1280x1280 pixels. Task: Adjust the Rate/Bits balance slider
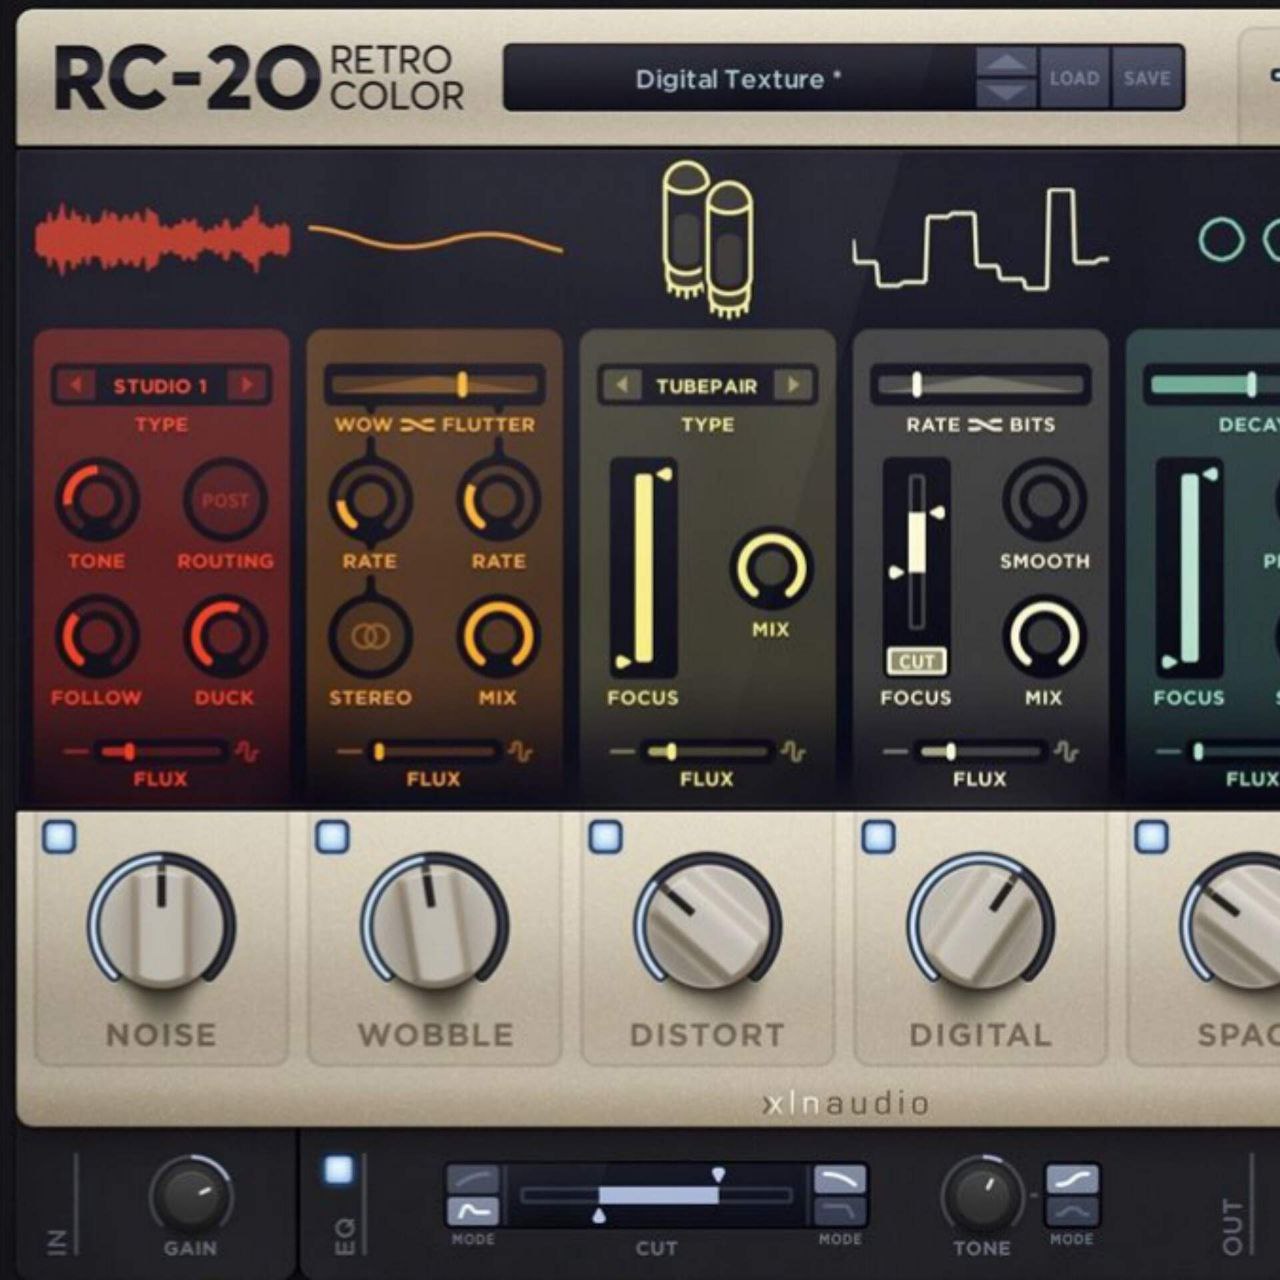981,385
